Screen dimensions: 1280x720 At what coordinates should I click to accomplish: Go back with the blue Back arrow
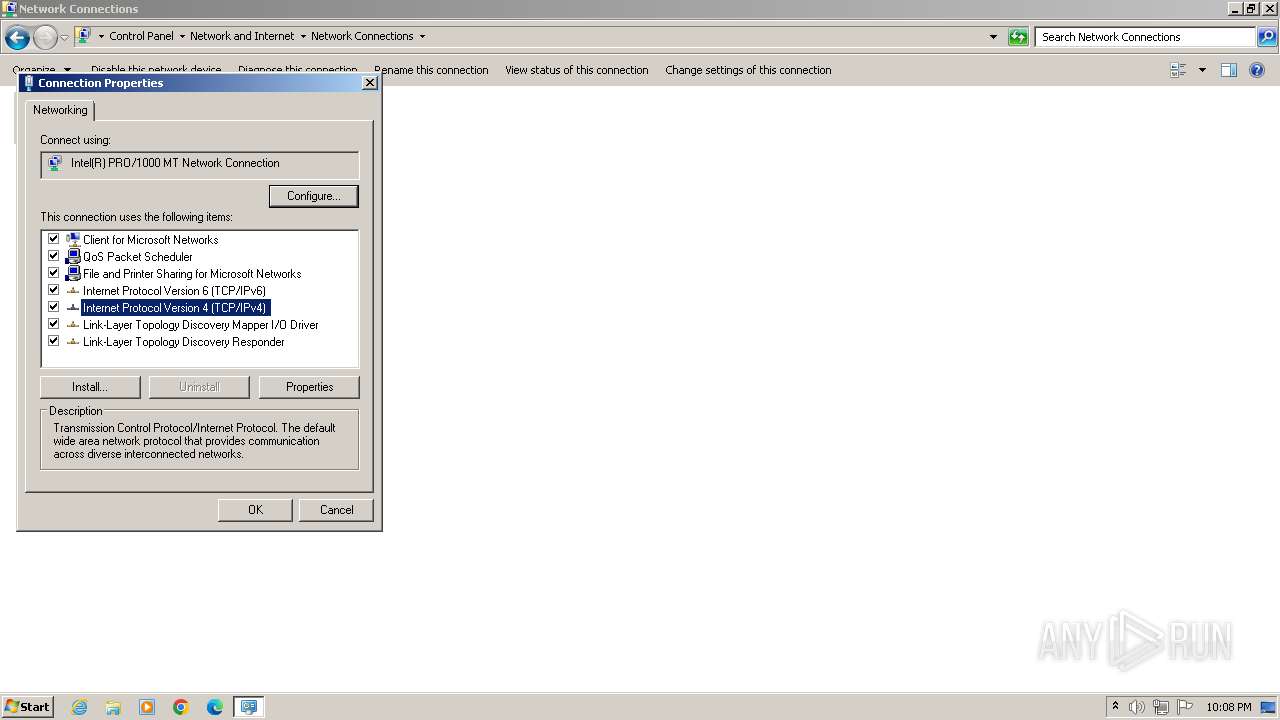pyautogui.click(x=17, y=38)
